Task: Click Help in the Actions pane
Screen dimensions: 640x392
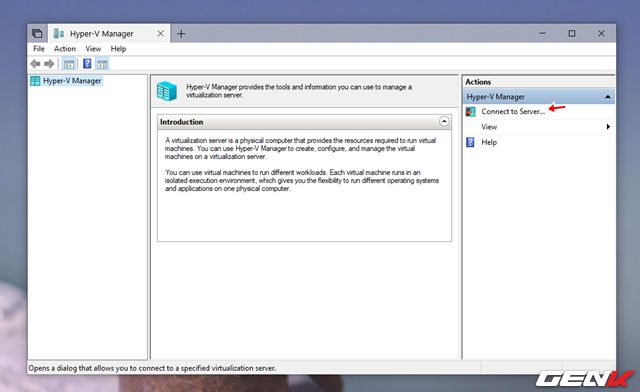Action: click(489, 142)
